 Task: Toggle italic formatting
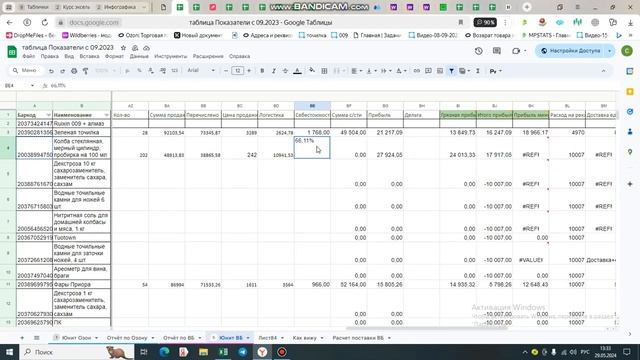click(x=273, y=71)
